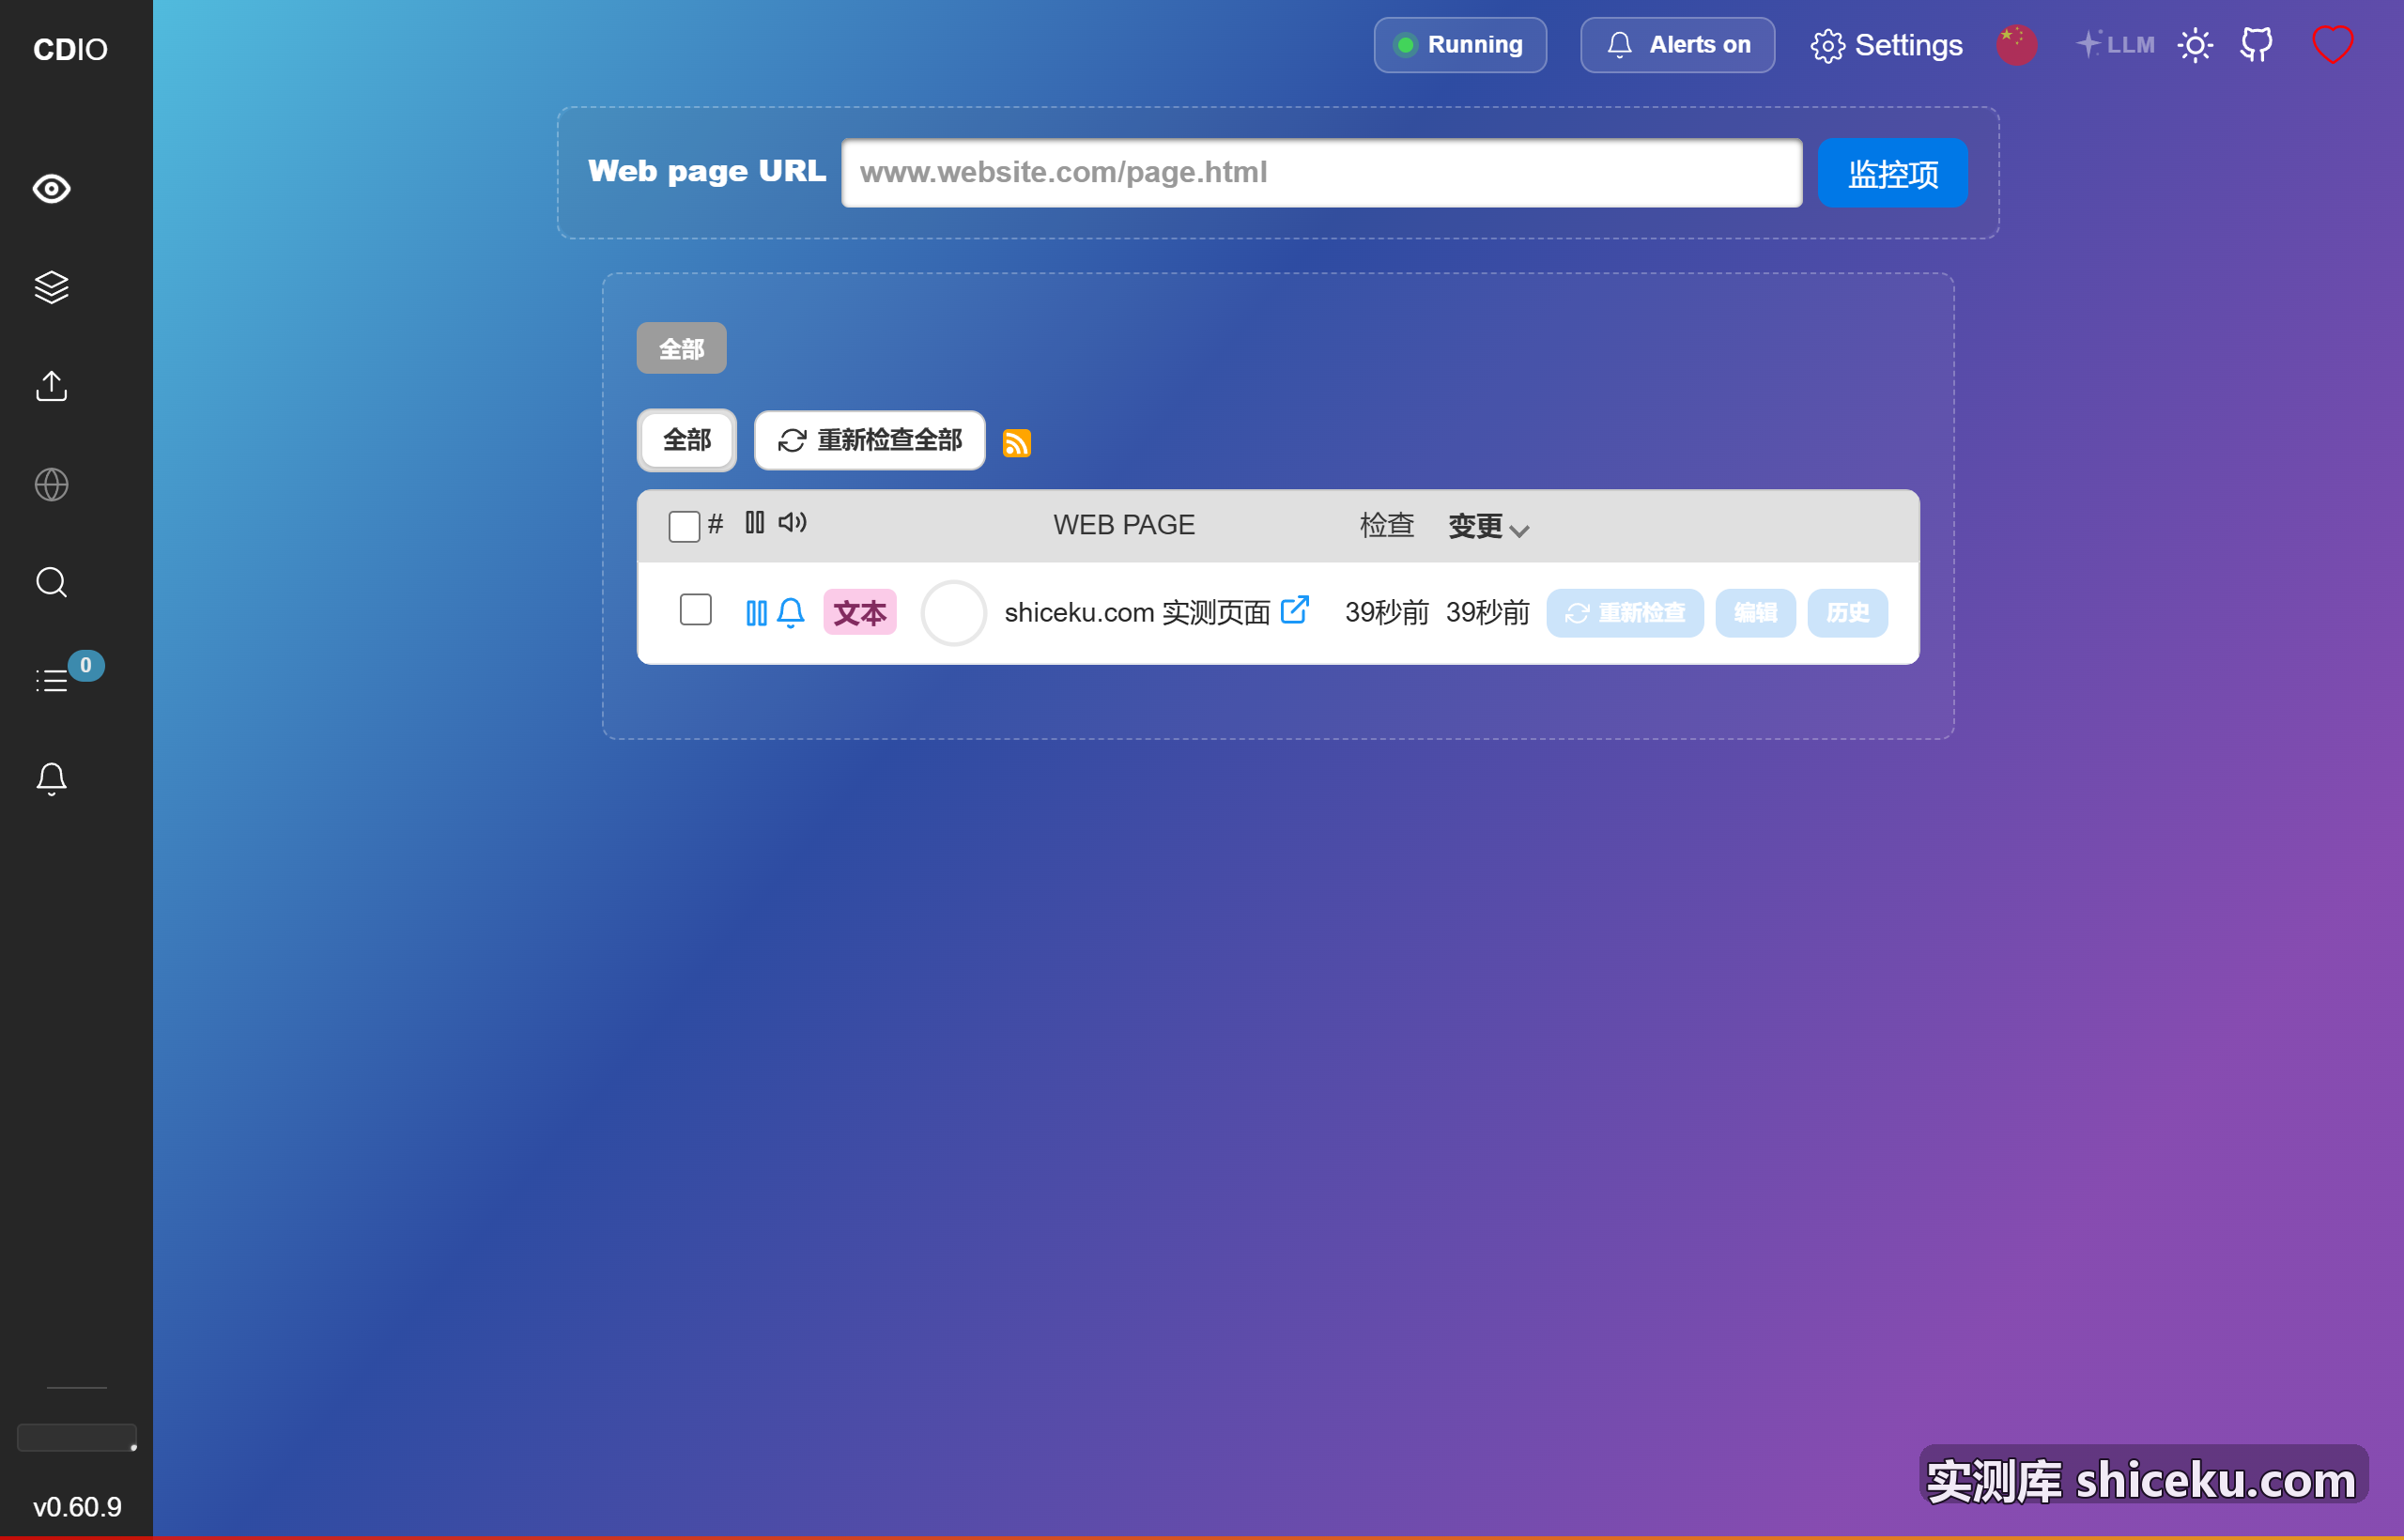Open Settings in top bar
Image resolution: width=2404 pixels, height=1540 pixels.
1886,45
